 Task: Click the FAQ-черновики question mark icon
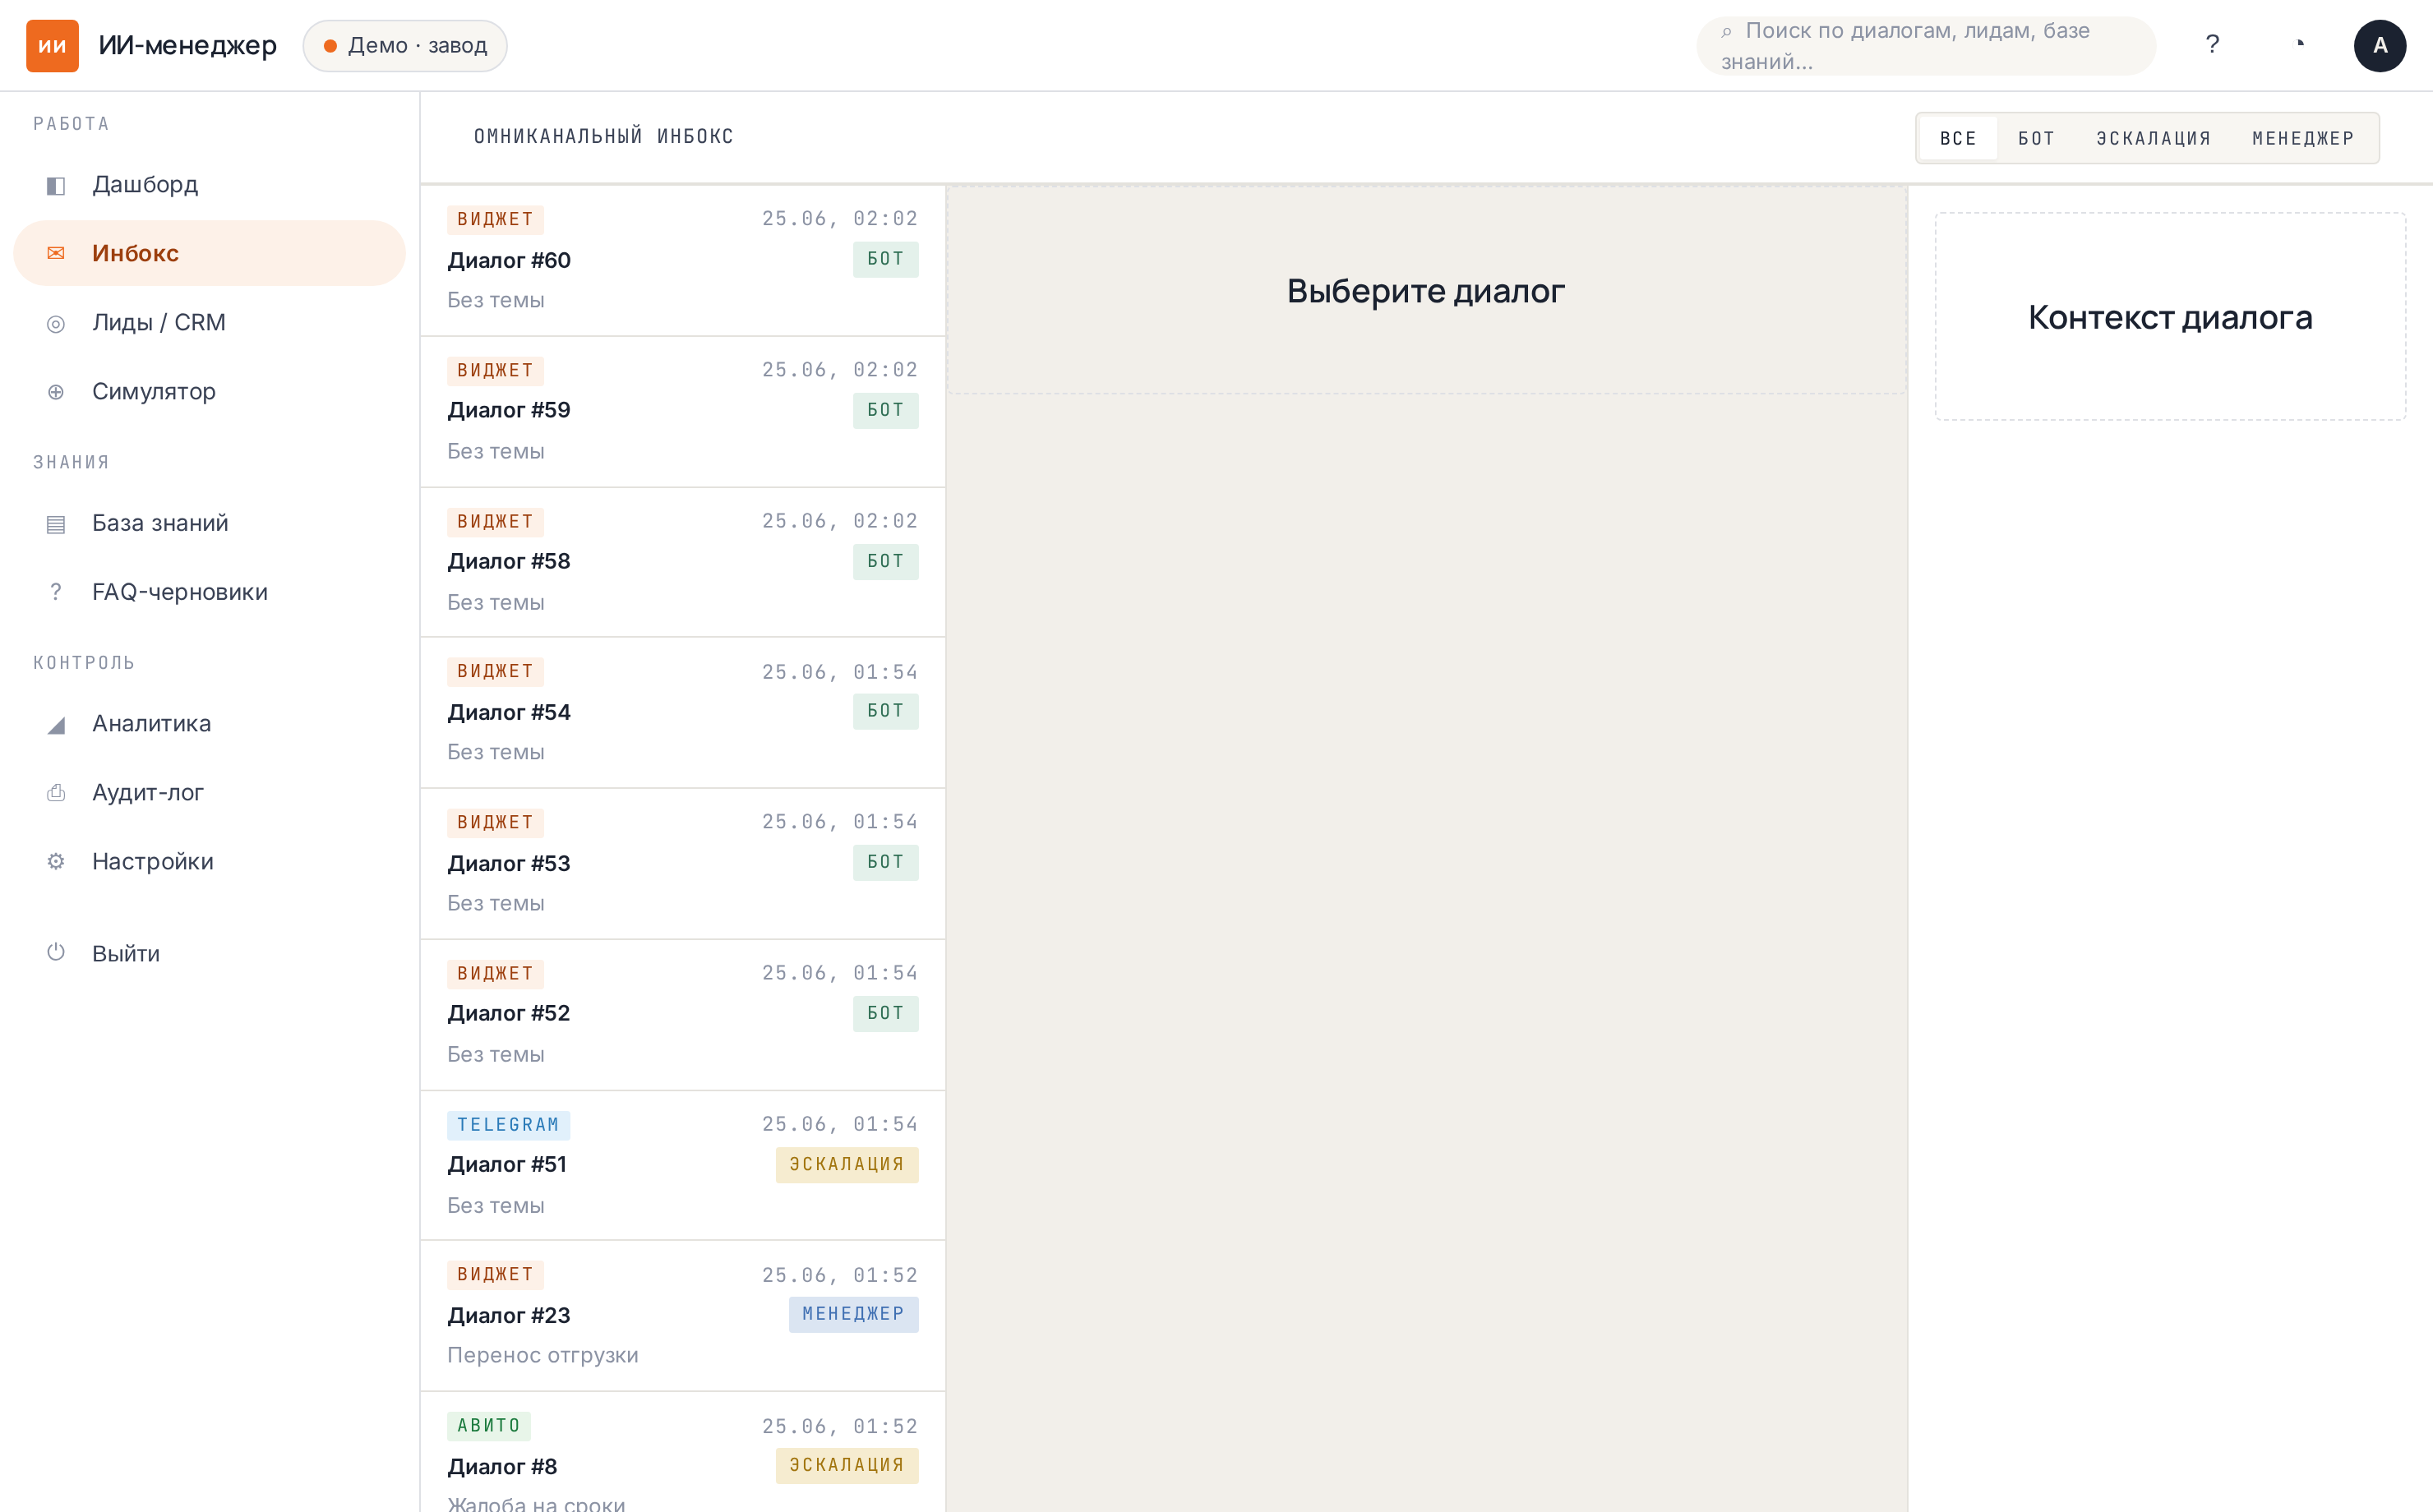[x=56, y=592]
